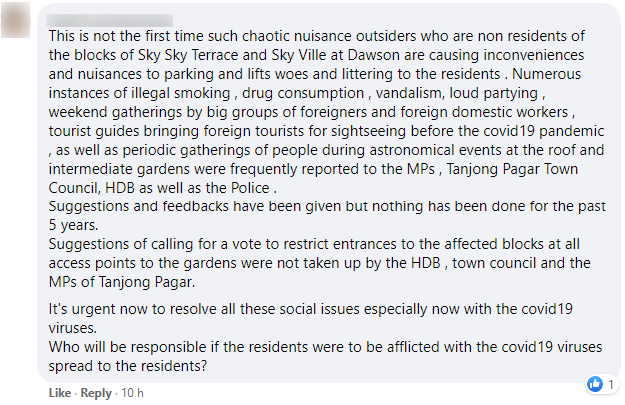Click the reaction count number 1
Screen dimensions: 625x405
pyautogui.click(x=609, y=384)
